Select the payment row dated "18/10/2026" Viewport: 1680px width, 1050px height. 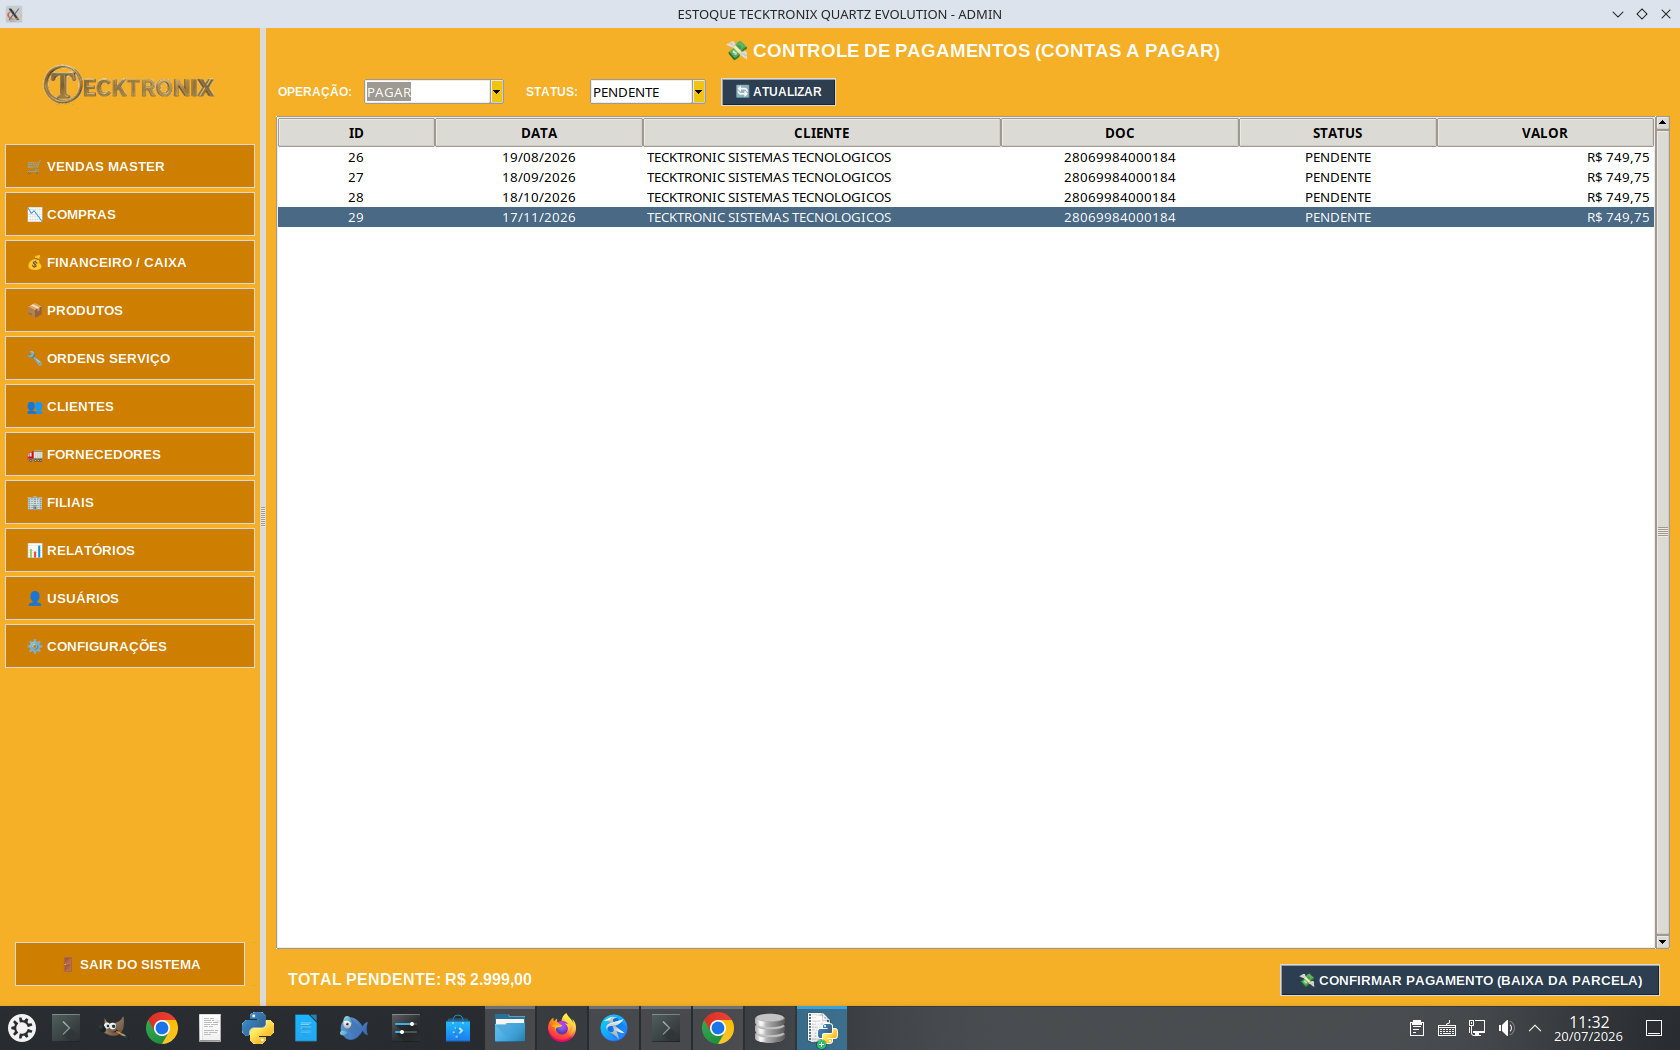point(965,197)
